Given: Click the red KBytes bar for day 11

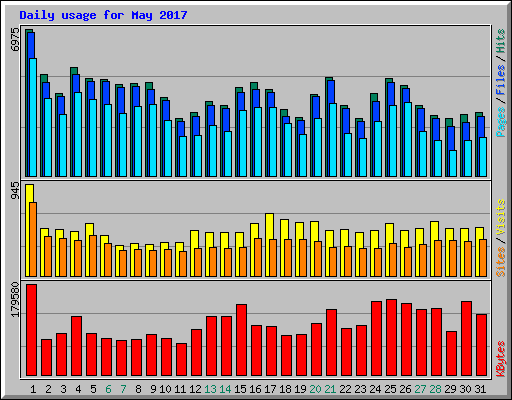Looking at the screenshot, I should pyautogui.click(x=181, y=360).
